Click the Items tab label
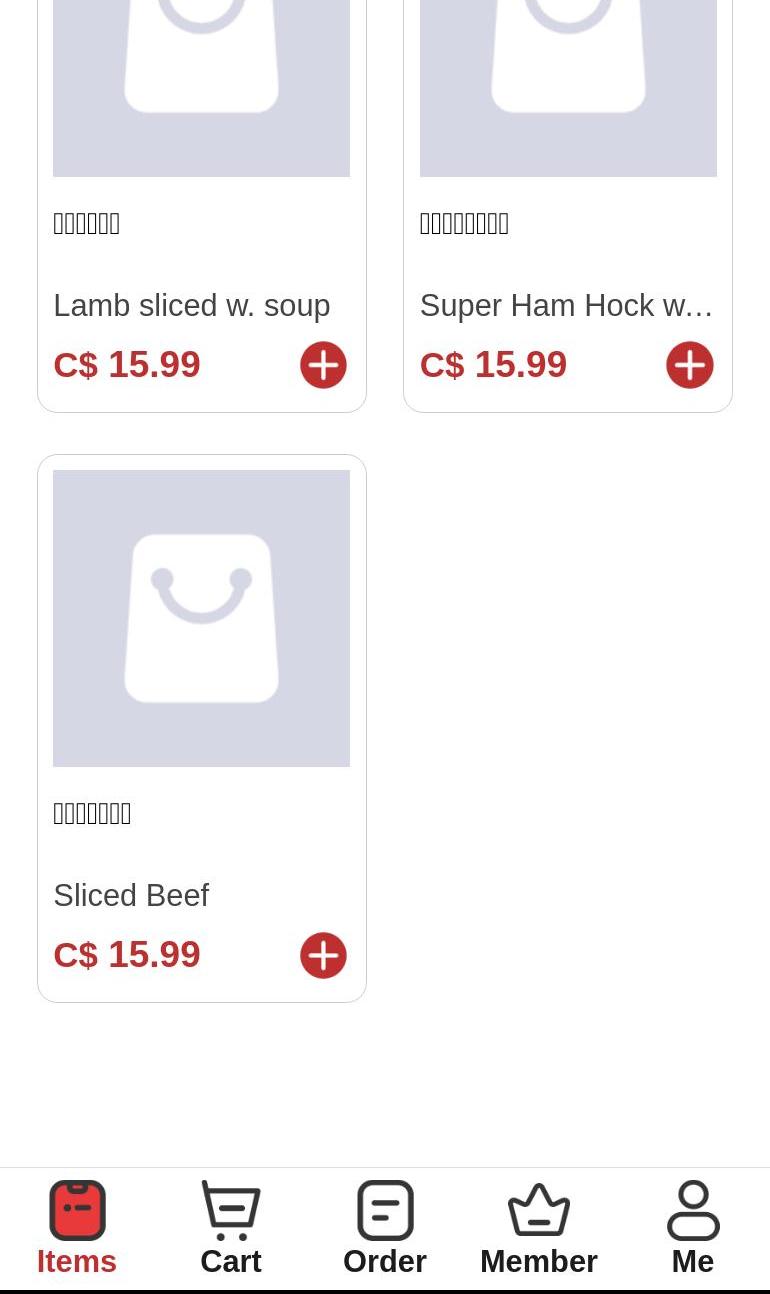This screenshot has height=1294, width=770. pyautogui.click(x=77, y=1262)
